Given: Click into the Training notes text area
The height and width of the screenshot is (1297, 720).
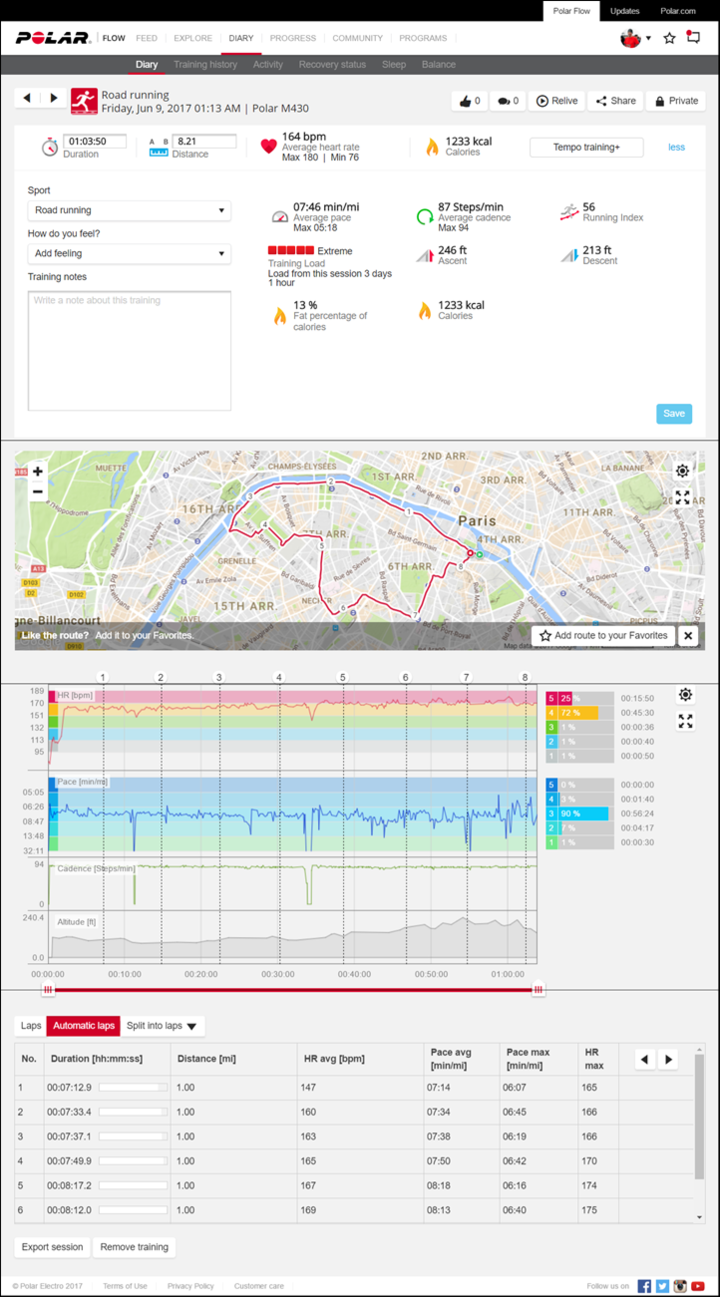Looking at the screenshot, I should pyautogui.click(x=129, y=350).
